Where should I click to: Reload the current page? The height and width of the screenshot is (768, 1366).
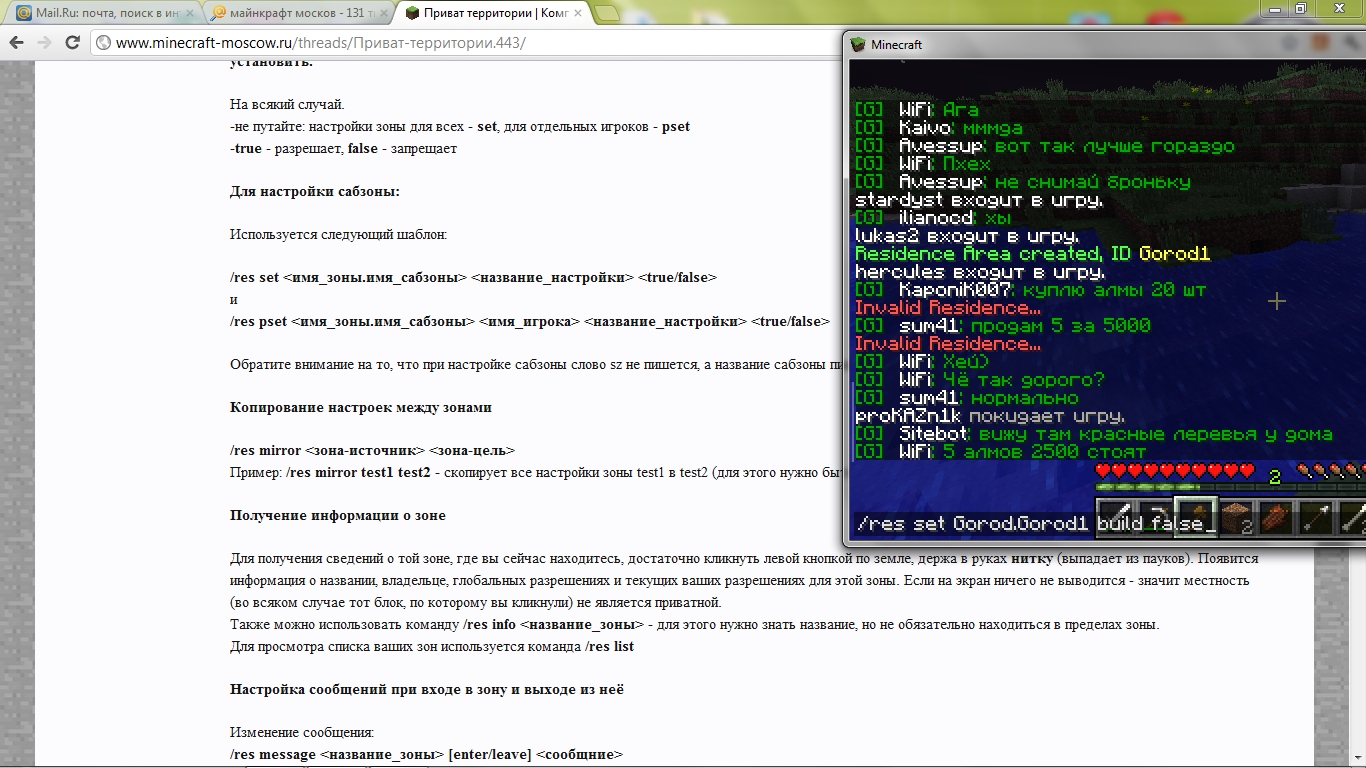[72, 43]
